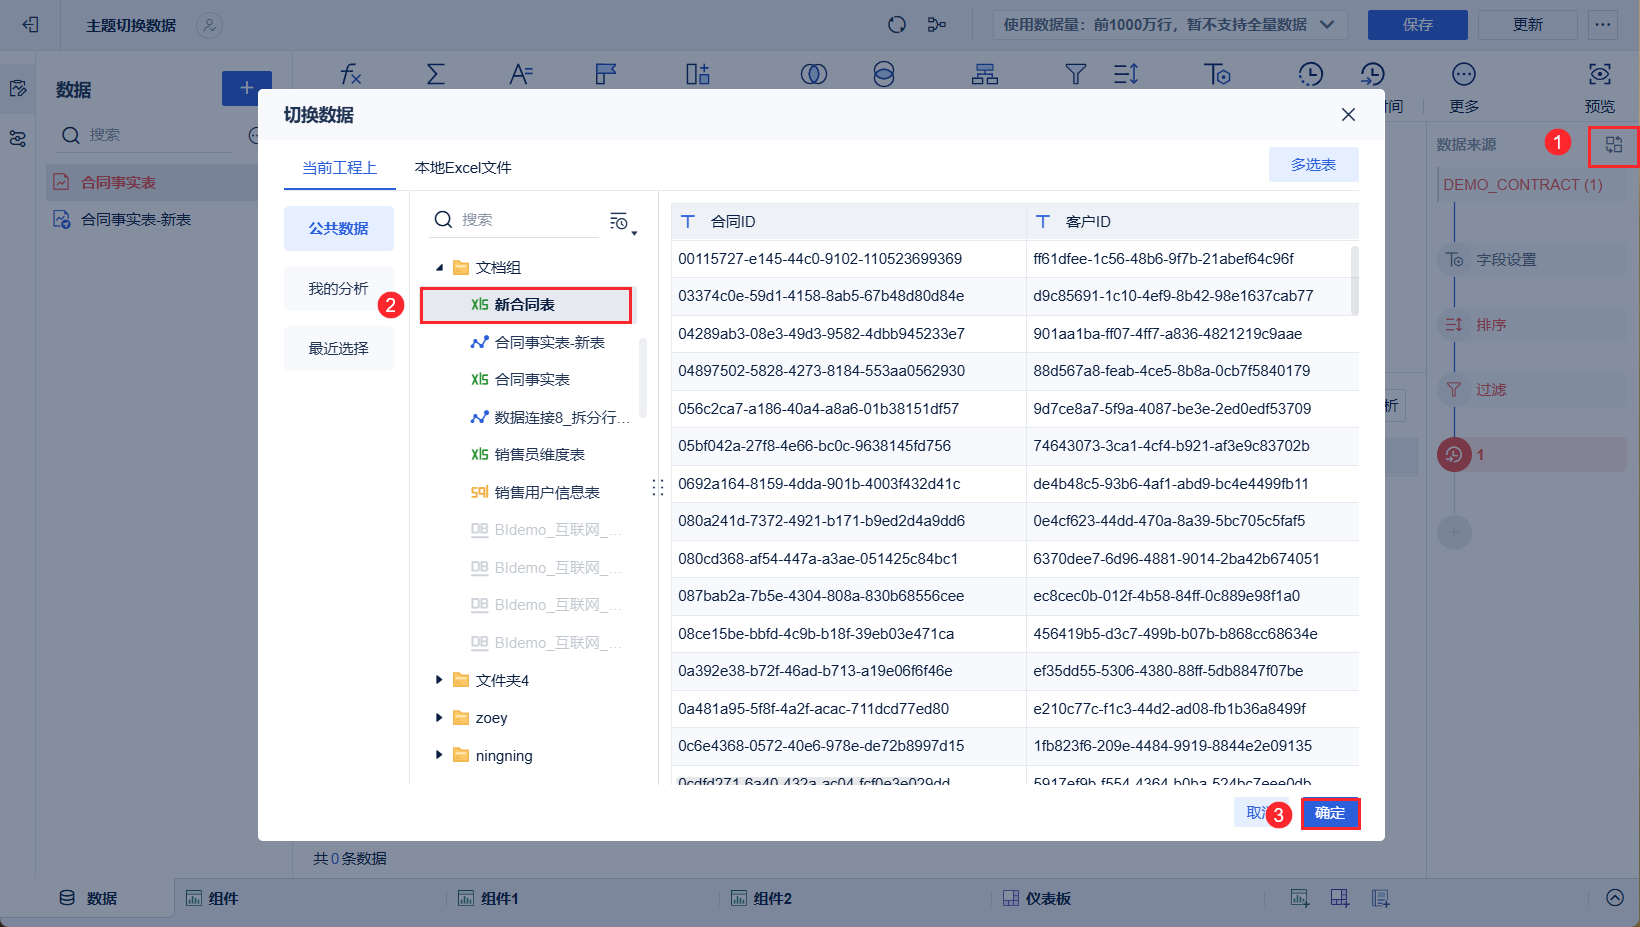Click the 字段设置 step in right panel

[x=1531, y=260]
